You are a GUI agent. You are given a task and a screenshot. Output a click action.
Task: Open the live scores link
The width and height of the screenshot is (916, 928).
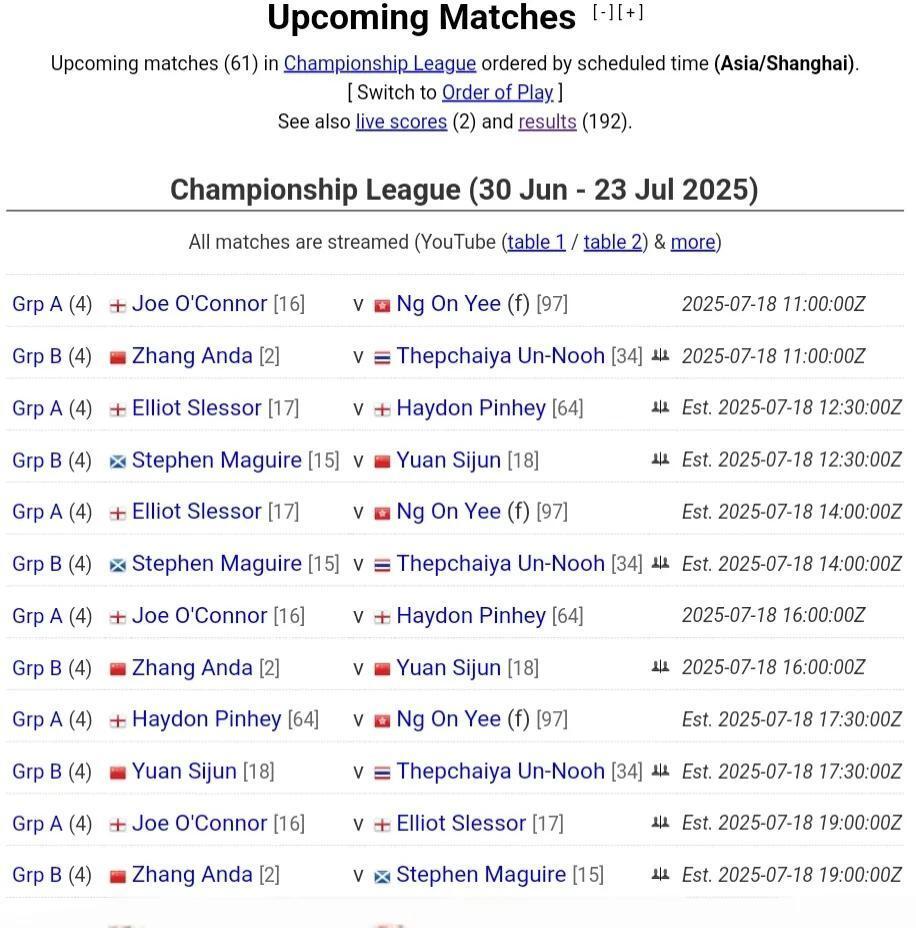coord(401,121)
